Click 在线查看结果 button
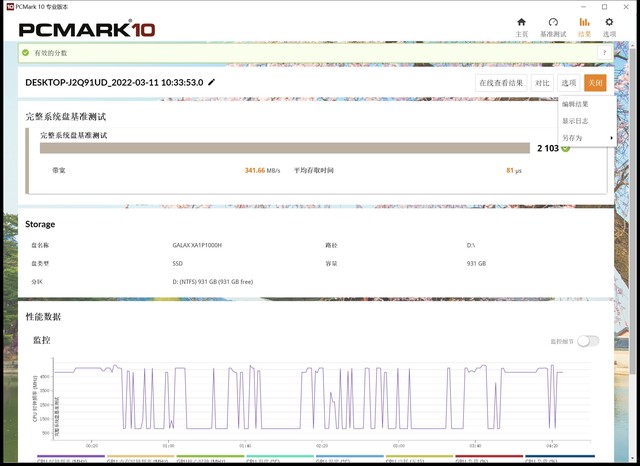640x466 pixels. pos(501,83)
